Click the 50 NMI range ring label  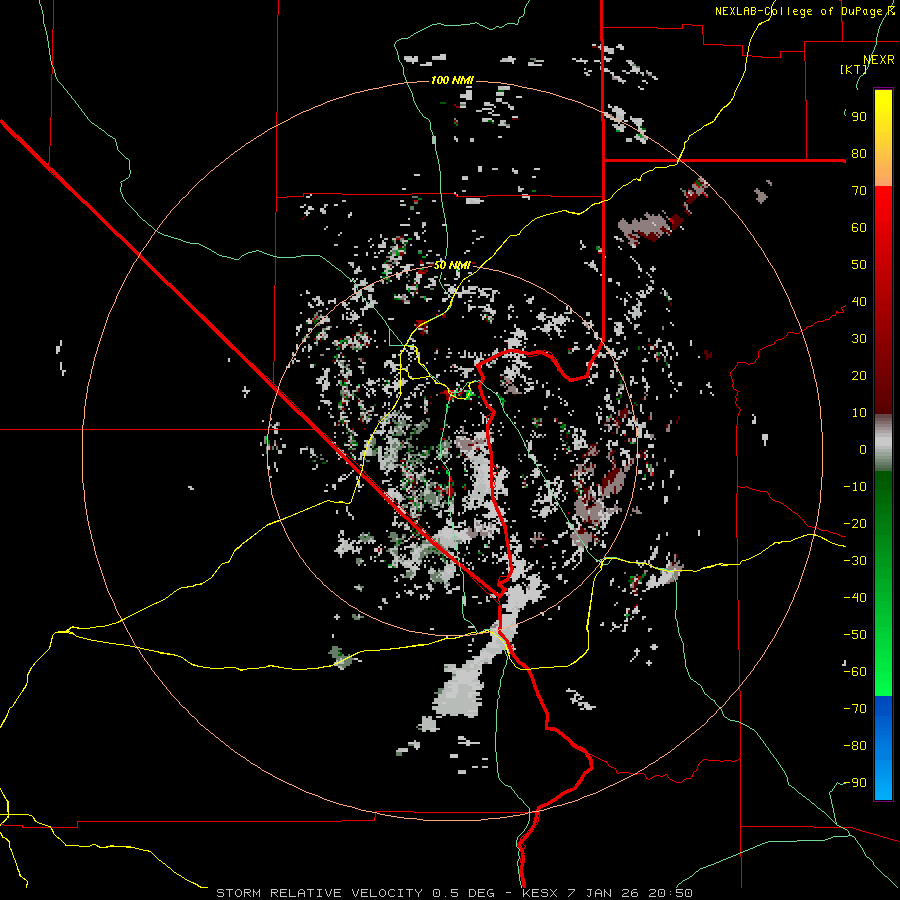pos(452,265)
